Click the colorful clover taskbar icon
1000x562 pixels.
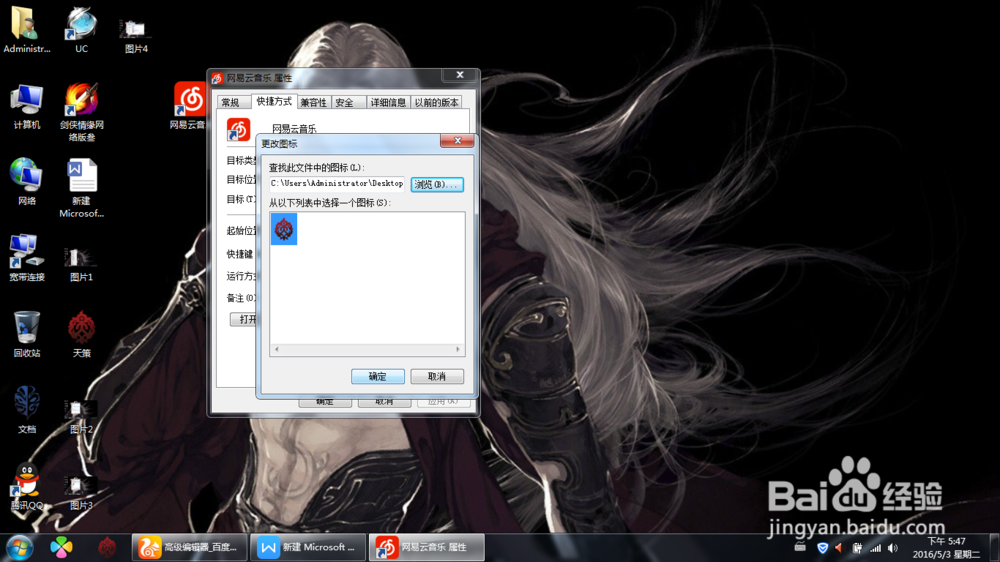tap(61, 547)
